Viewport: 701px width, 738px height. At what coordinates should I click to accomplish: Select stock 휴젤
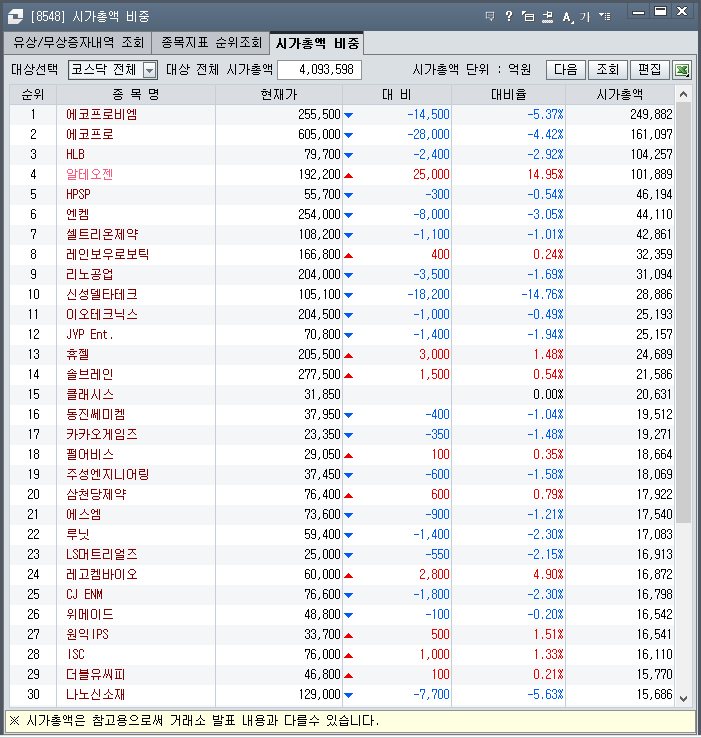[78, 354]
